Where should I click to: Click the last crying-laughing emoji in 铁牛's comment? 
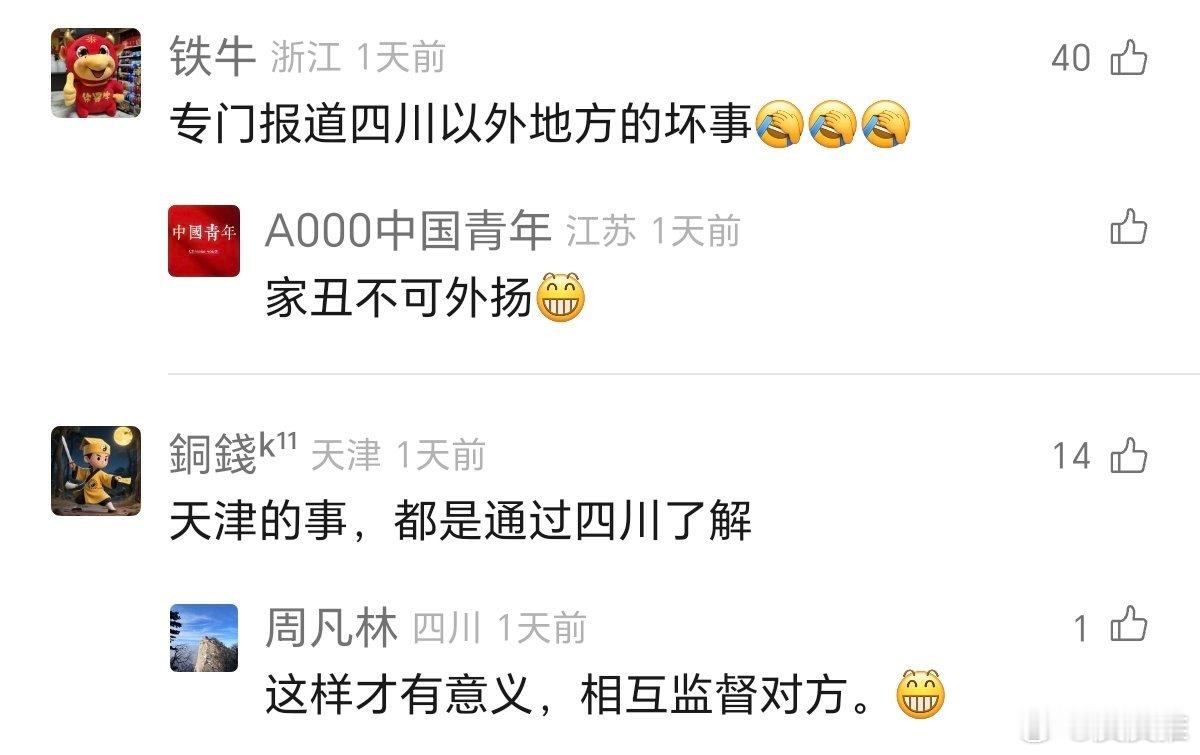tap(885, 127)
